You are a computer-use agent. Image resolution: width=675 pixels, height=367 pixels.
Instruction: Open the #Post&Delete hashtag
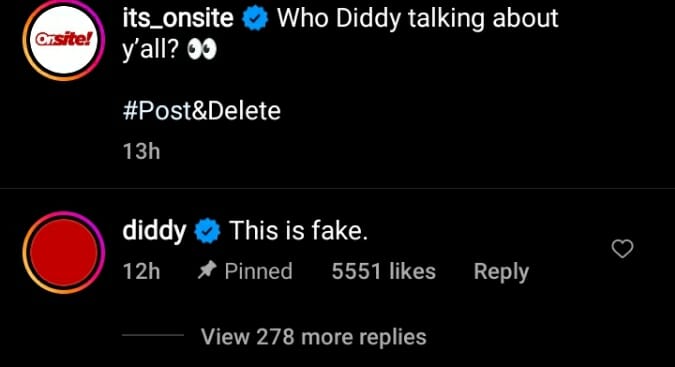pos(201,111)
